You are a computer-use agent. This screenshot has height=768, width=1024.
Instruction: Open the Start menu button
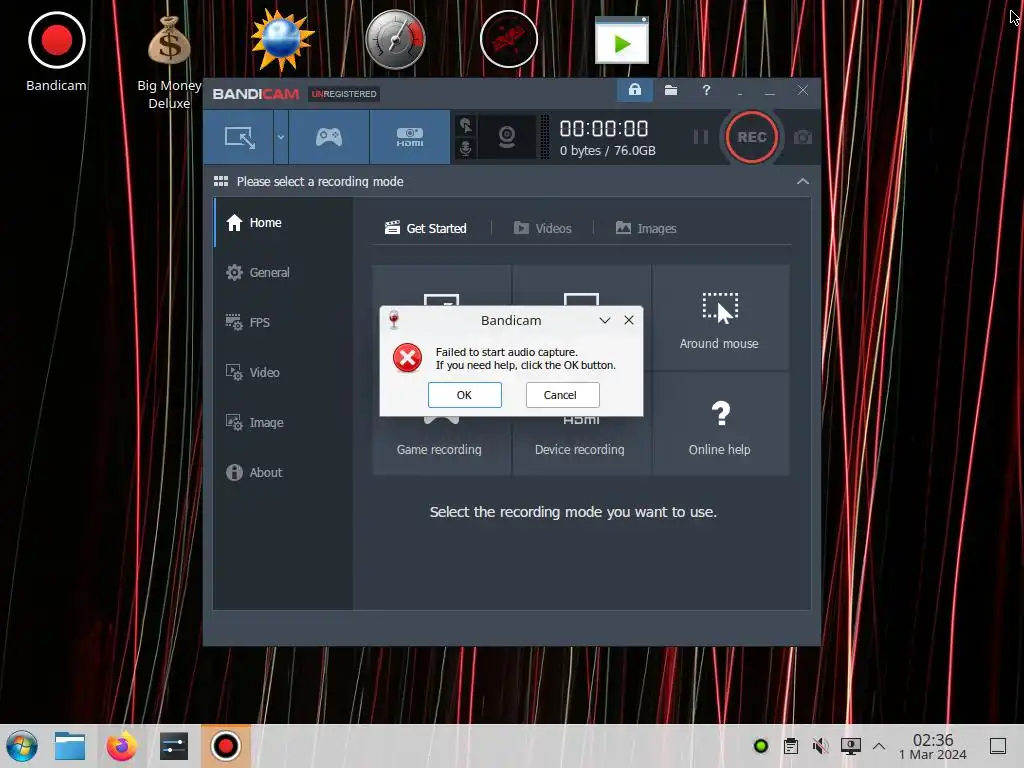22,746
